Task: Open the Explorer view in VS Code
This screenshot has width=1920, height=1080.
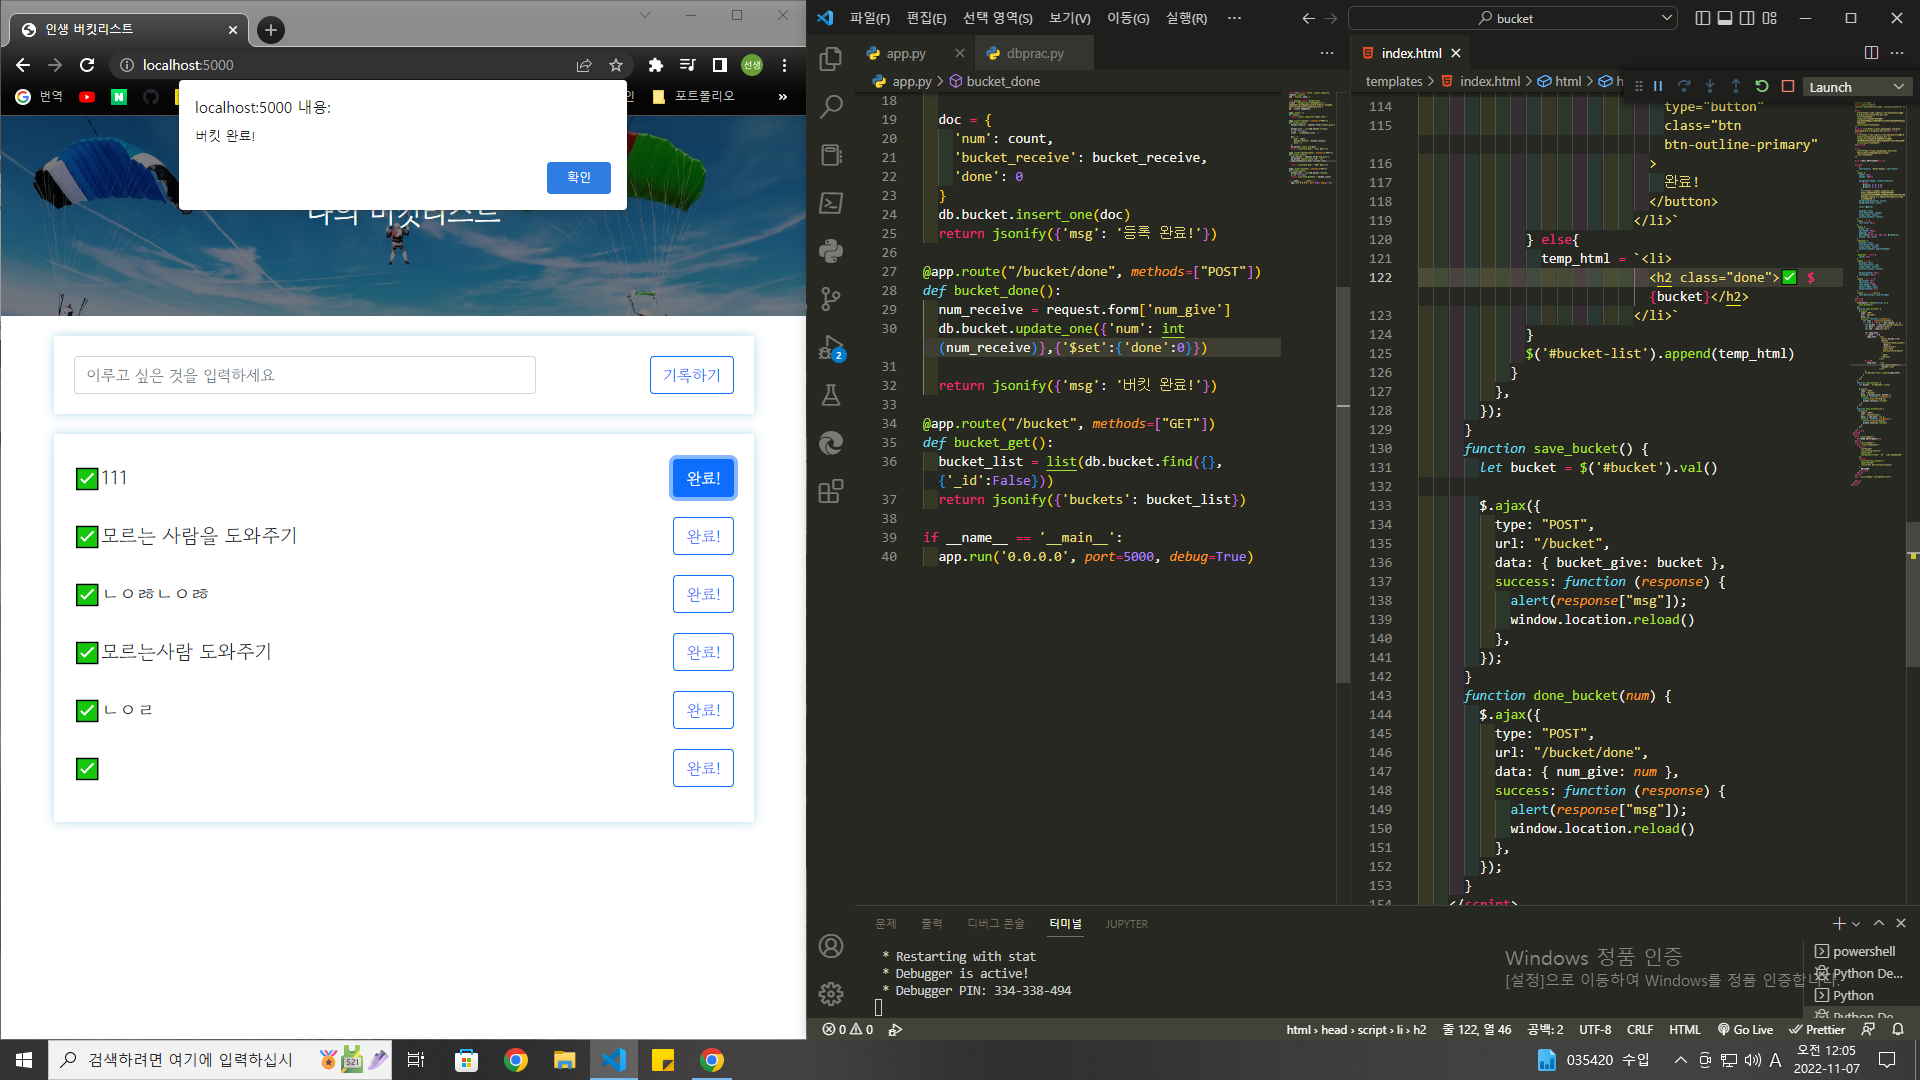Action: [x=830, y=59]
